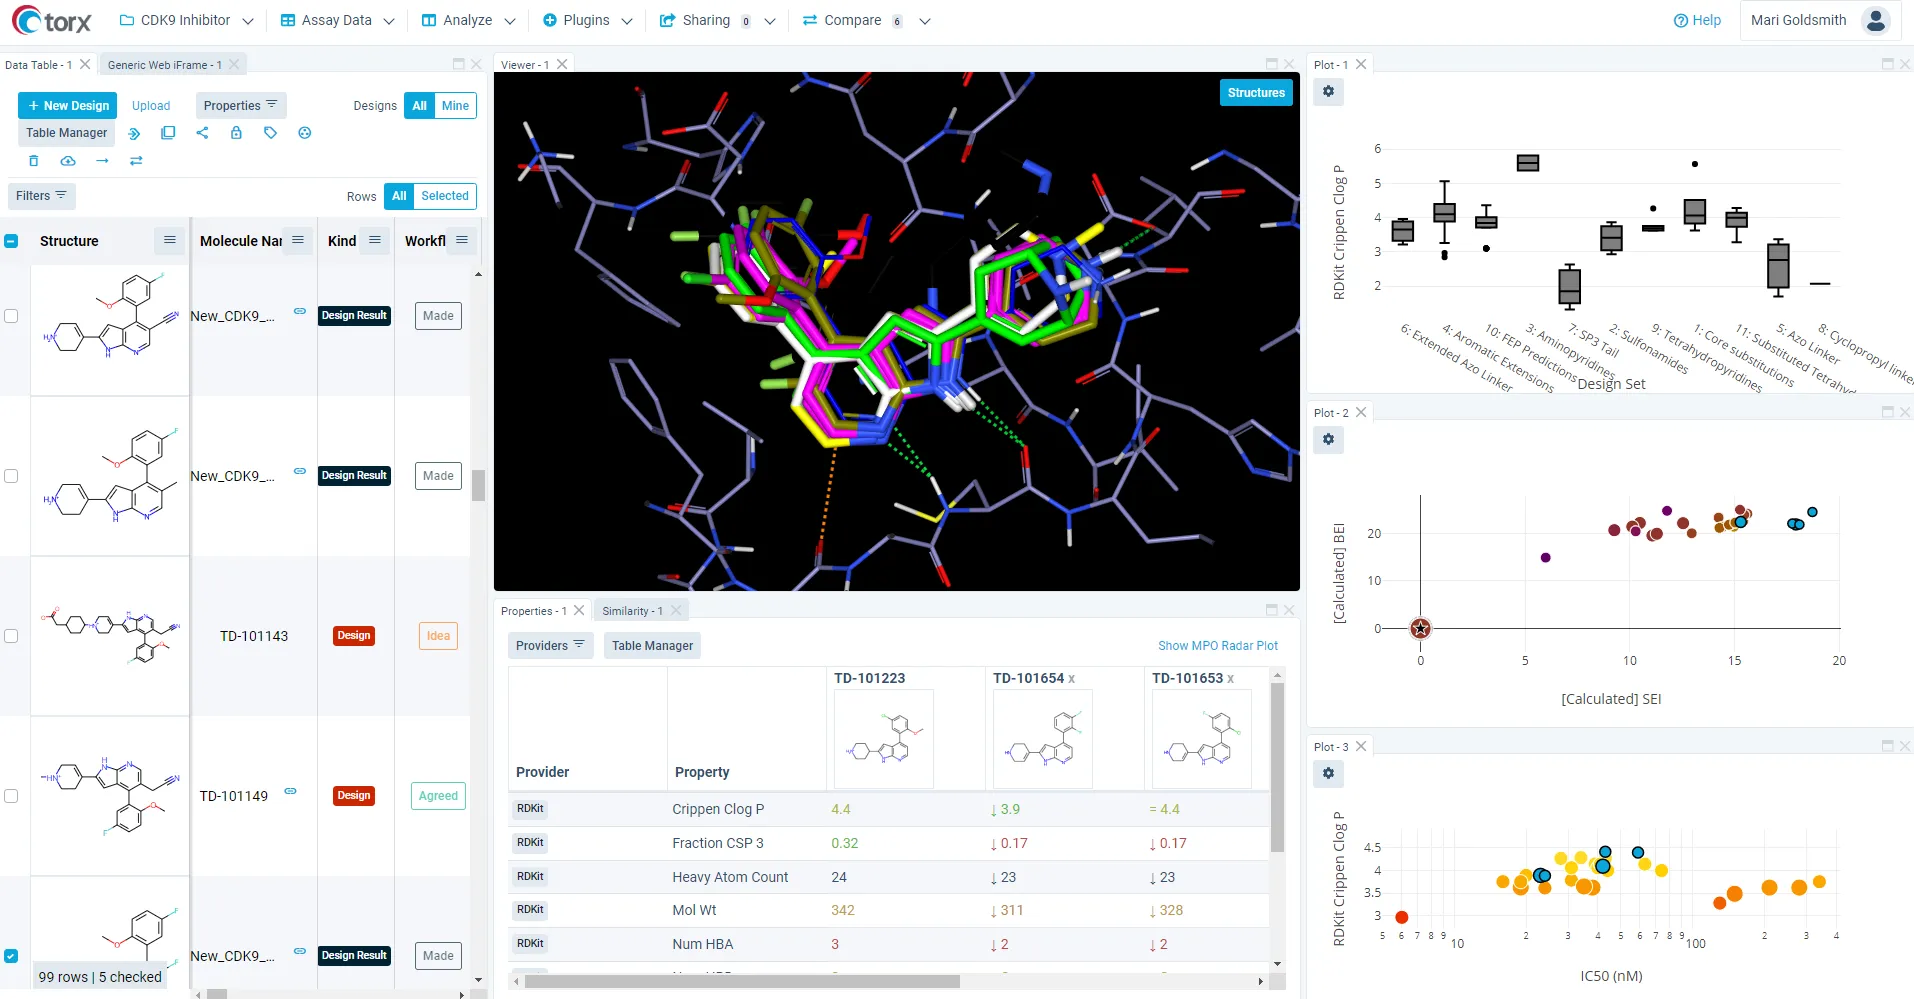The image size is (1914, 999).
Task: Click the New Design button
Action: [68, 106]
